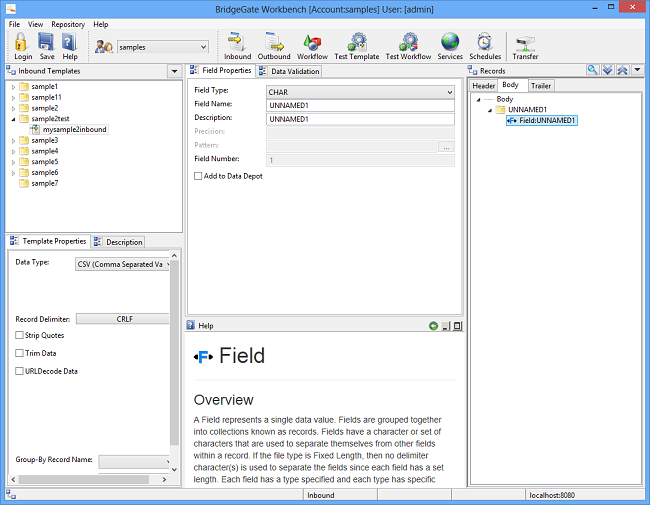The height and width of the screenshot is (505, 650).
Task: Maximize the Help panel
Action: pyautogui.click(x=457, y=326)
